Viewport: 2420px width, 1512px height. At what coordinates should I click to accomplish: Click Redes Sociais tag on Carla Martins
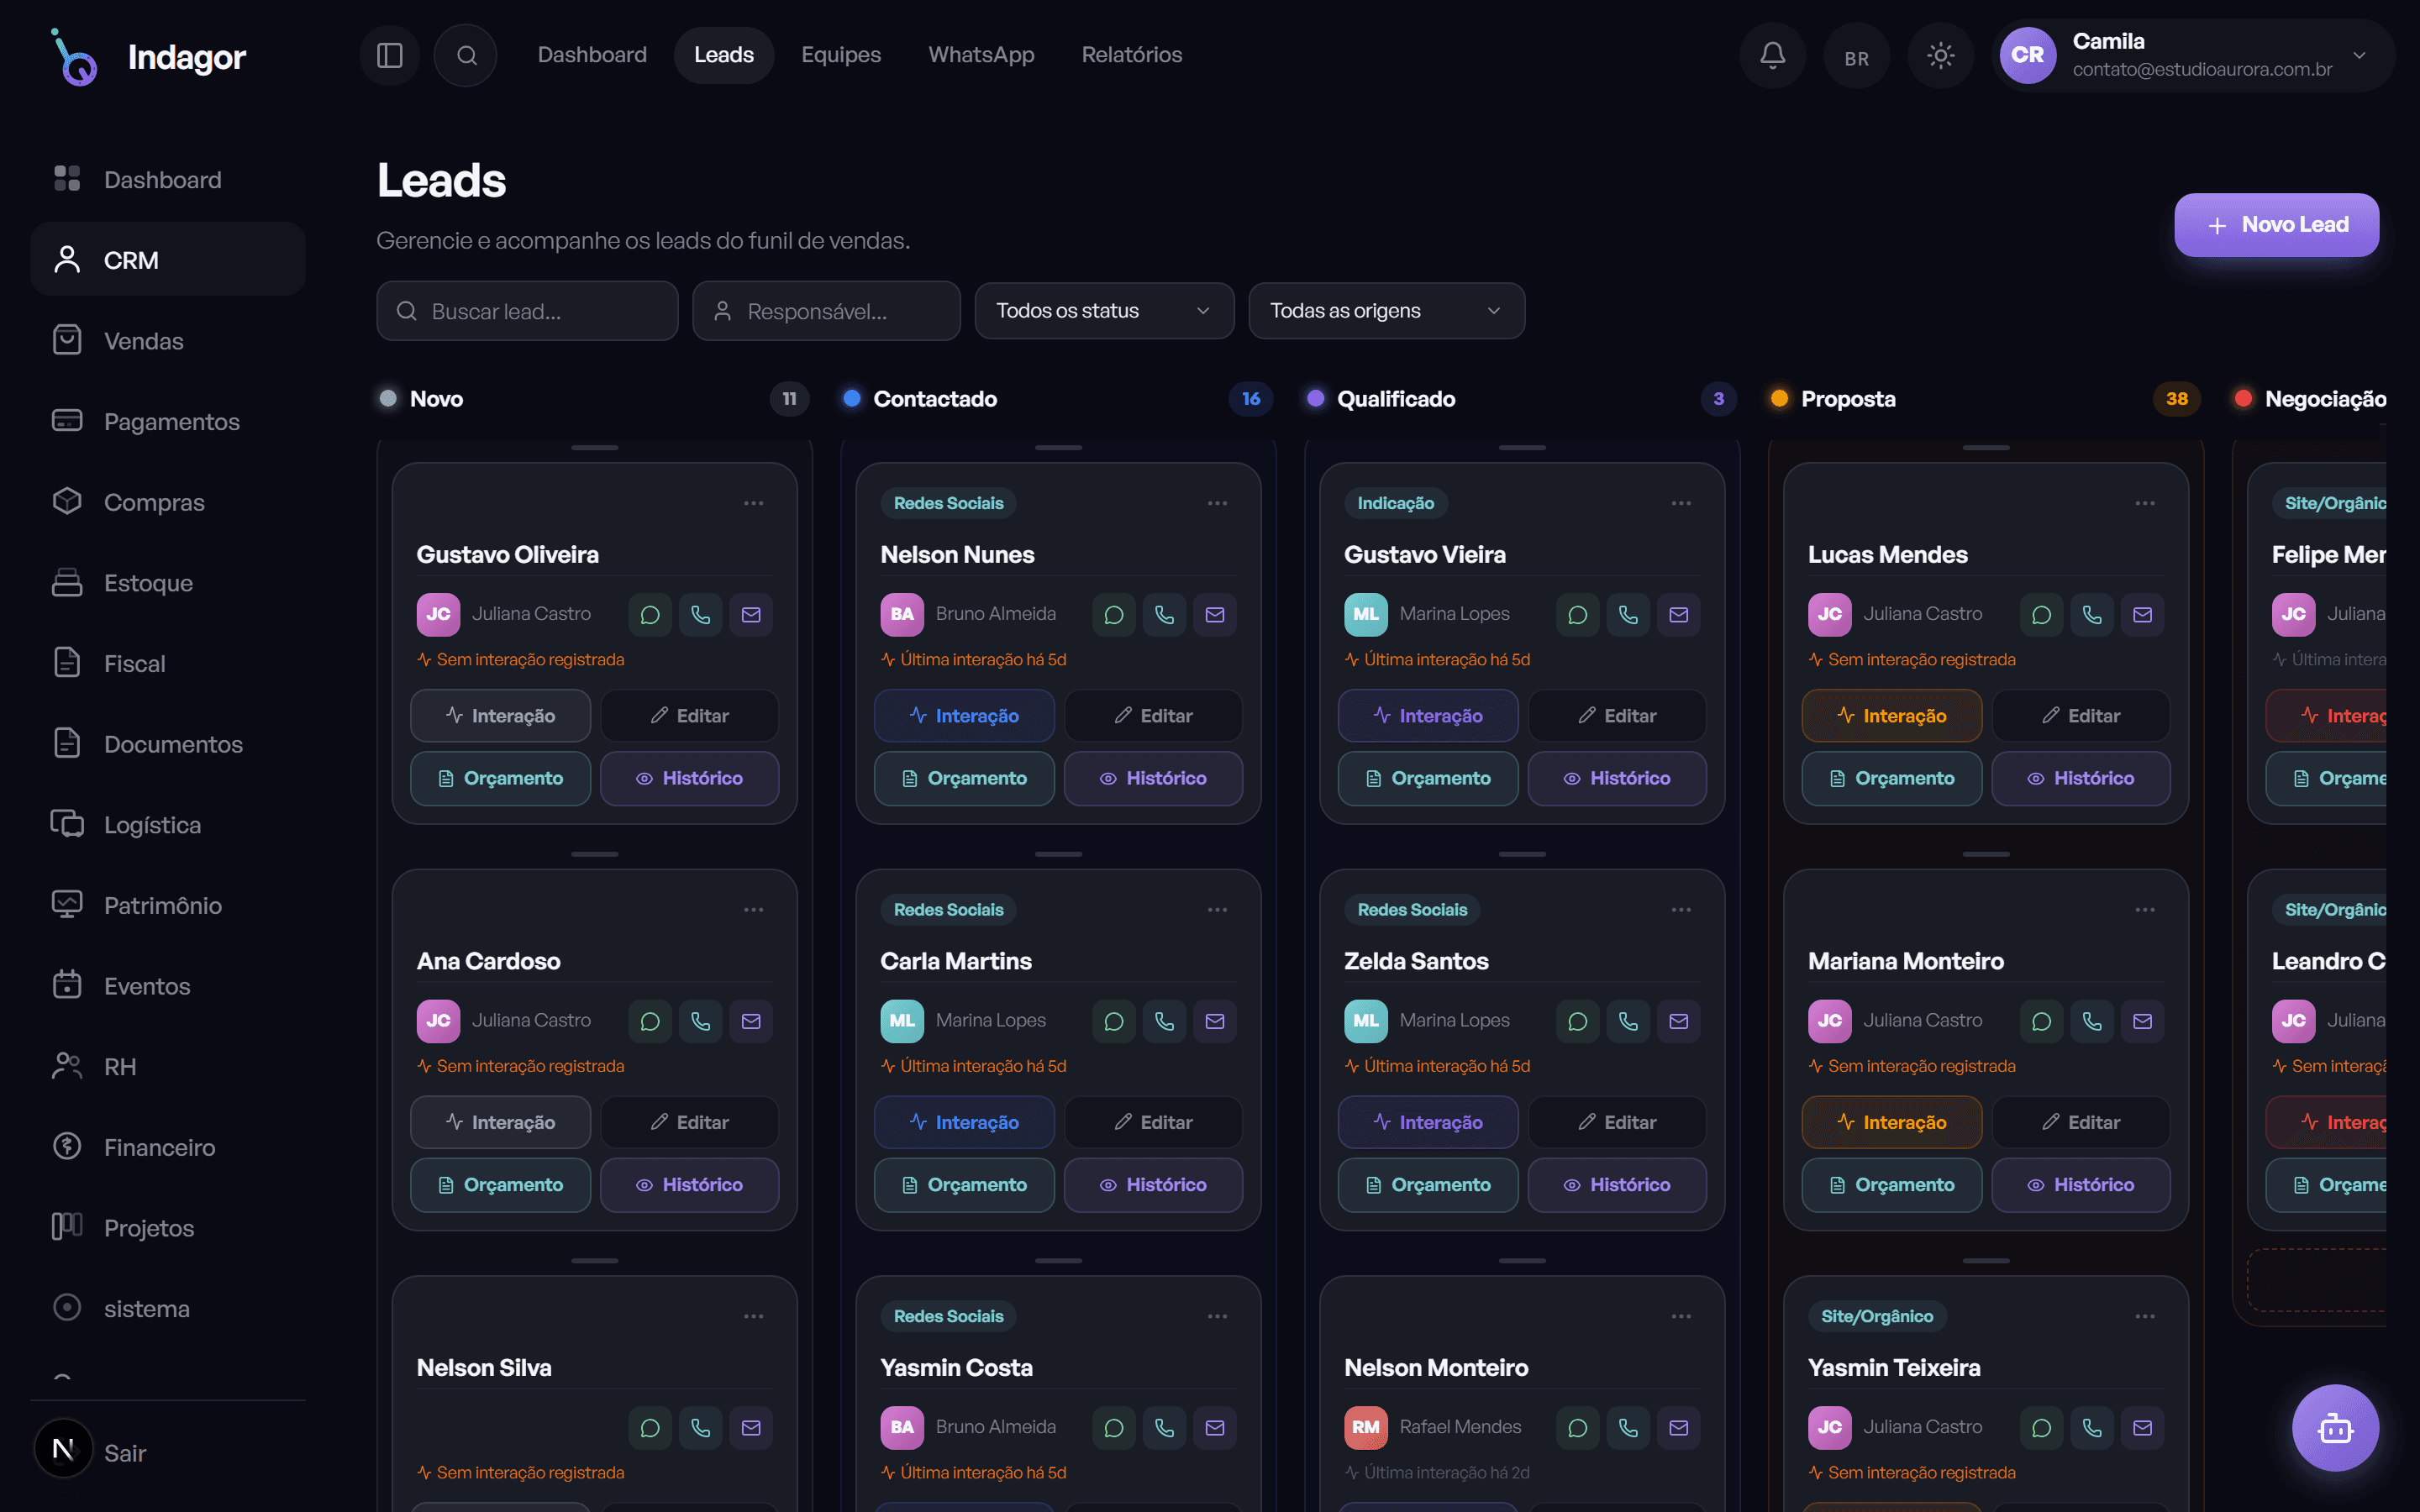pyautogui.click(x=948, y=910)
